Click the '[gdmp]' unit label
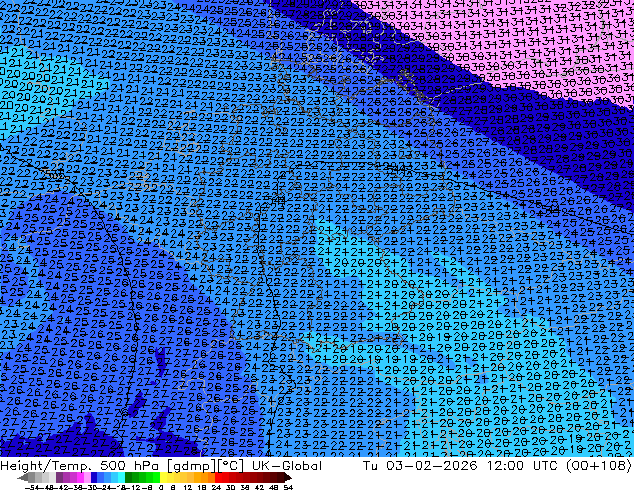Screen dimensions: 634x490 point(189,466)
